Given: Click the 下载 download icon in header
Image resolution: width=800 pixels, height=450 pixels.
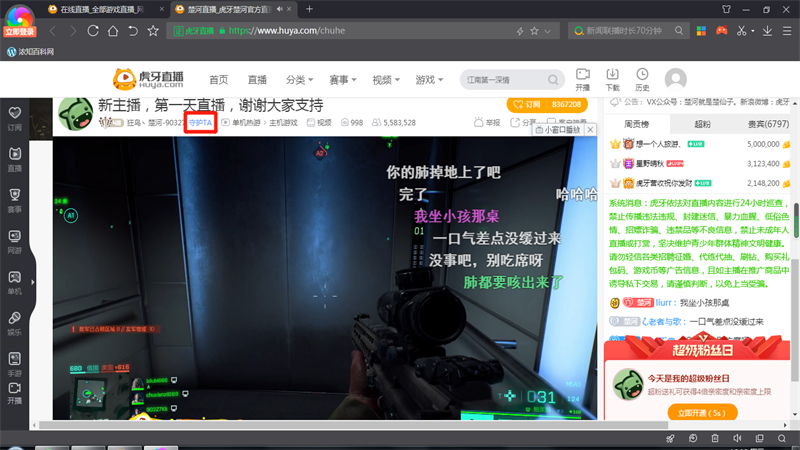Looking at the screenshot, I should 612,80.
